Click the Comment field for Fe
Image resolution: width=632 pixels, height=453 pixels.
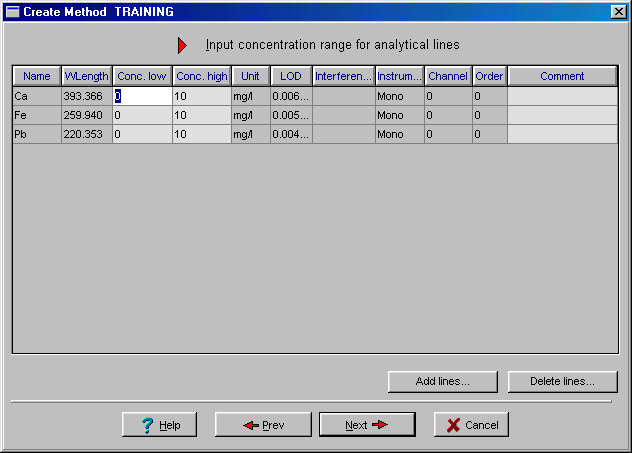coord(562,115)
